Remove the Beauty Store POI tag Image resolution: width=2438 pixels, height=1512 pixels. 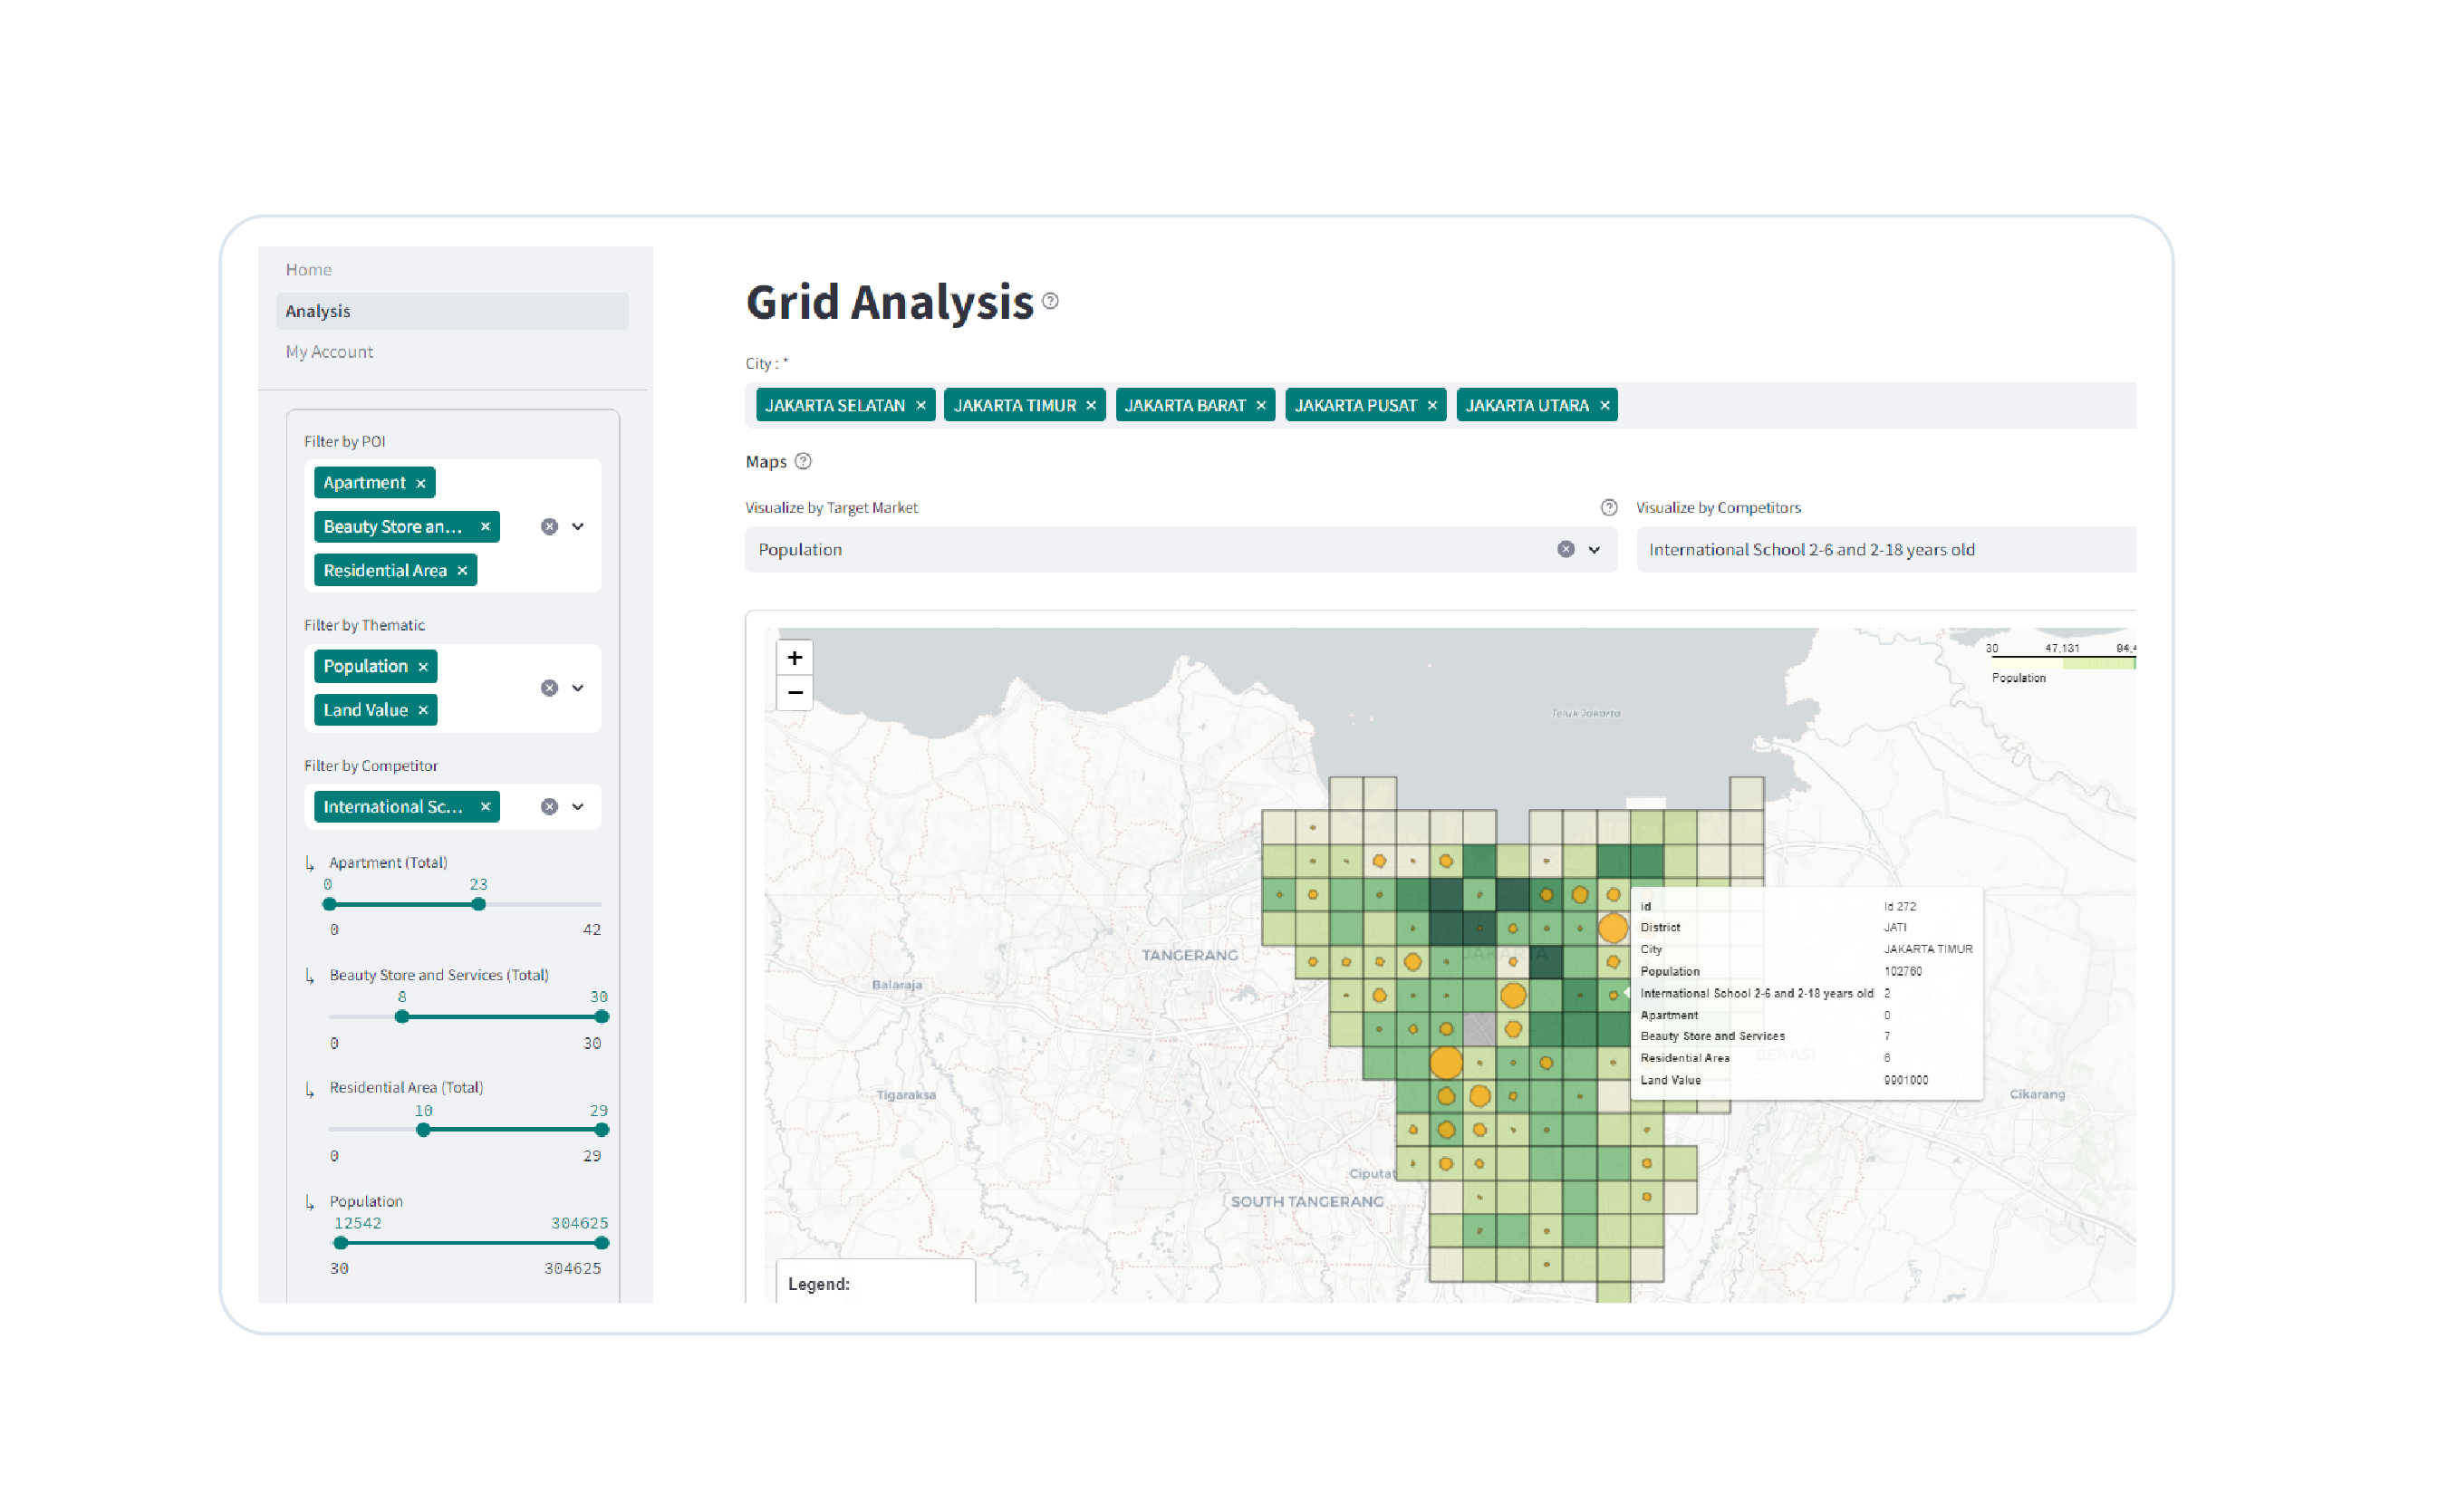tap(485, 526)
